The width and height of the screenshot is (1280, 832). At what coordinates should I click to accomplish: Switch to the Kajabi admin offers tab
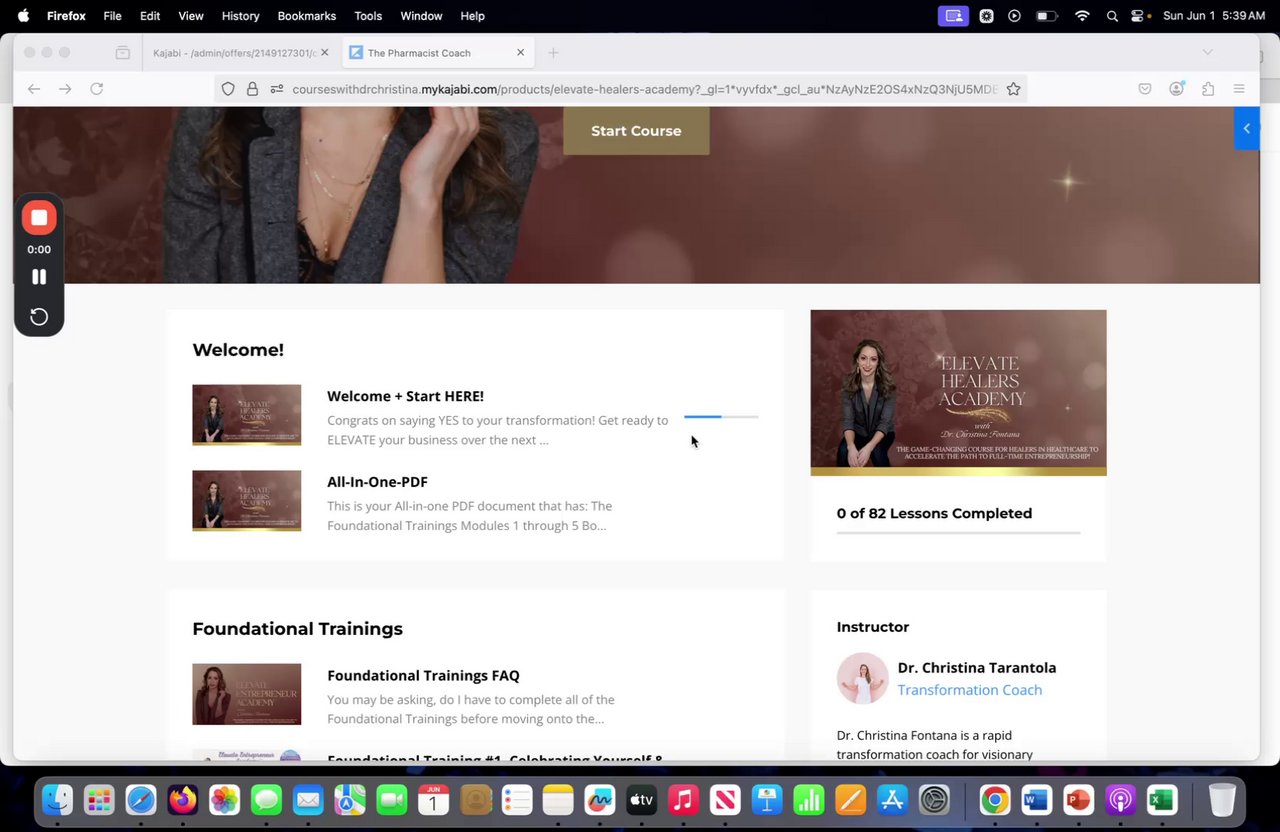[x=234, y=53]
